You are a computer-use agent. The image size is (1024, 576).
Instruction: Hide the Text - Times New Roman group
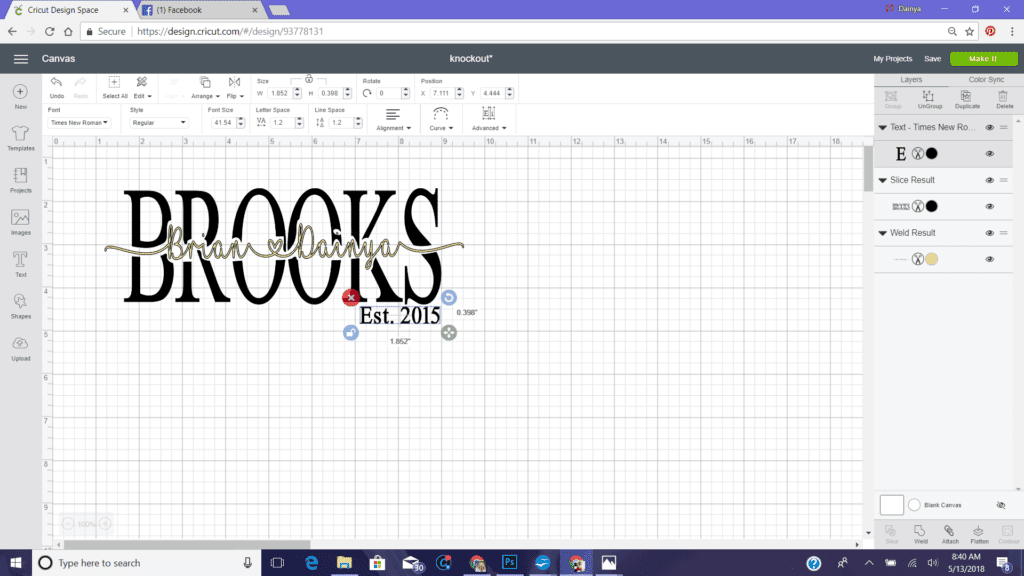click(989, 128)
